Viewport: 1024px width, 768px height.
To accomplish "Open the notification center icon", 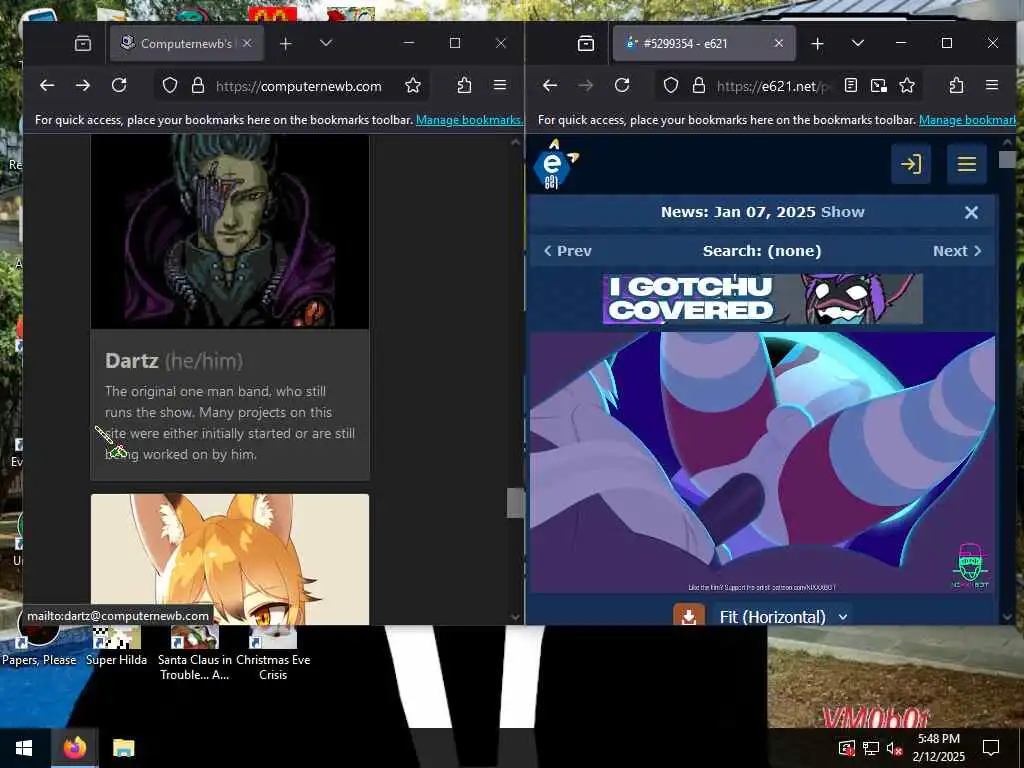I will tap(991, 748).
